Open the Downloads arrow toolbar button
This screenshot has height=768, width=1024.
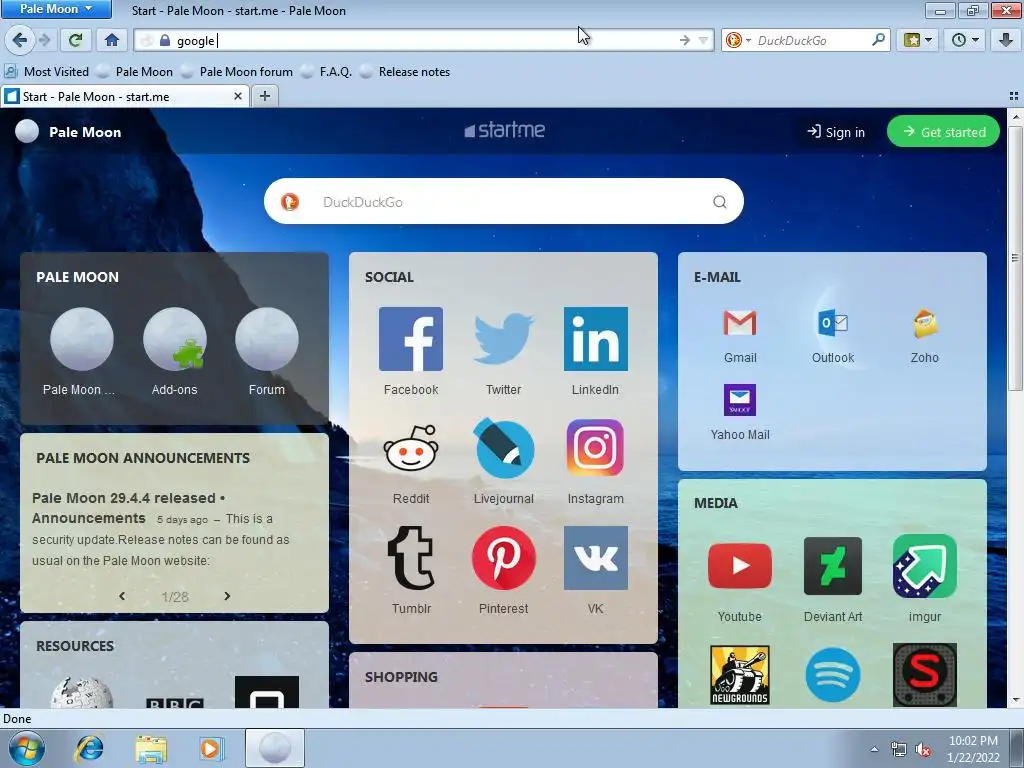click(x=1006, y=40)
